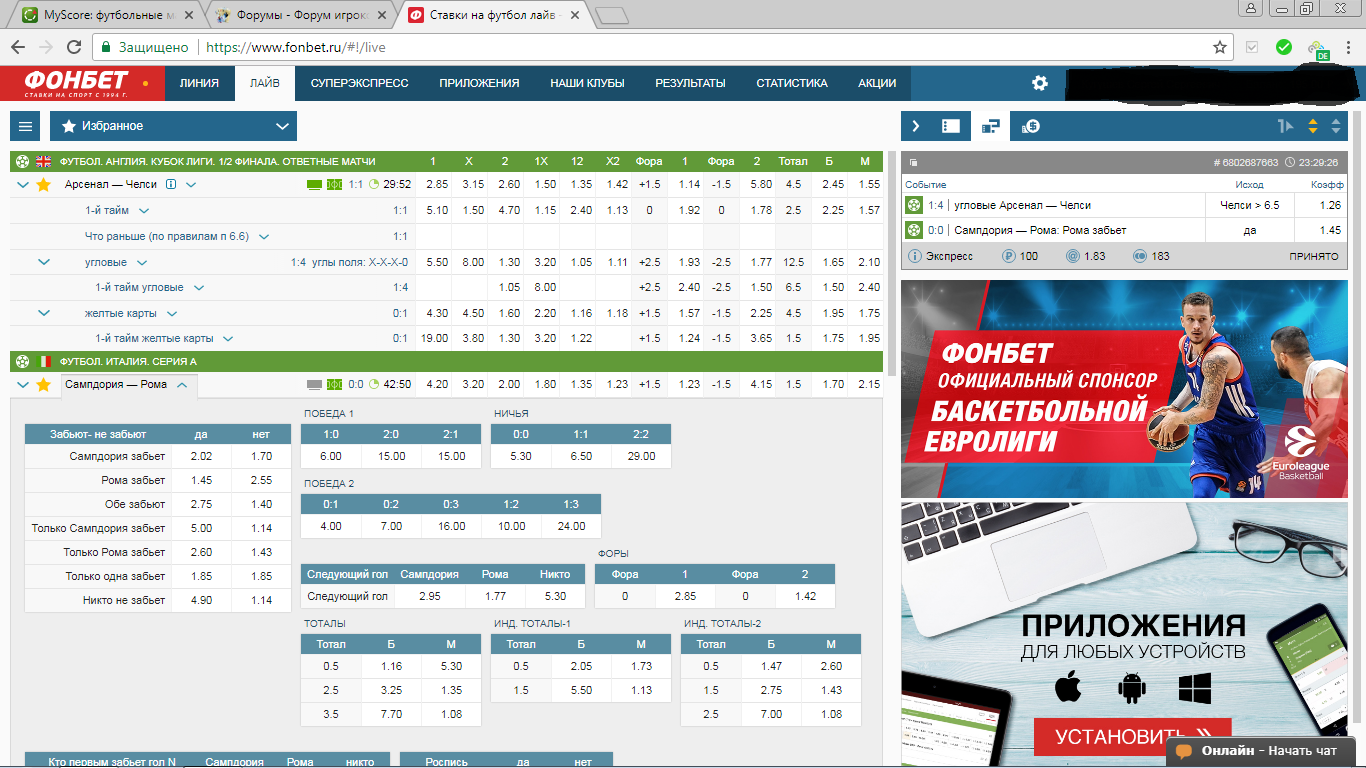Open the live TV broadcast icon for Арсенал — Челси
The width and height of the screenshot is (1366, 768).
tap(315, 184)
